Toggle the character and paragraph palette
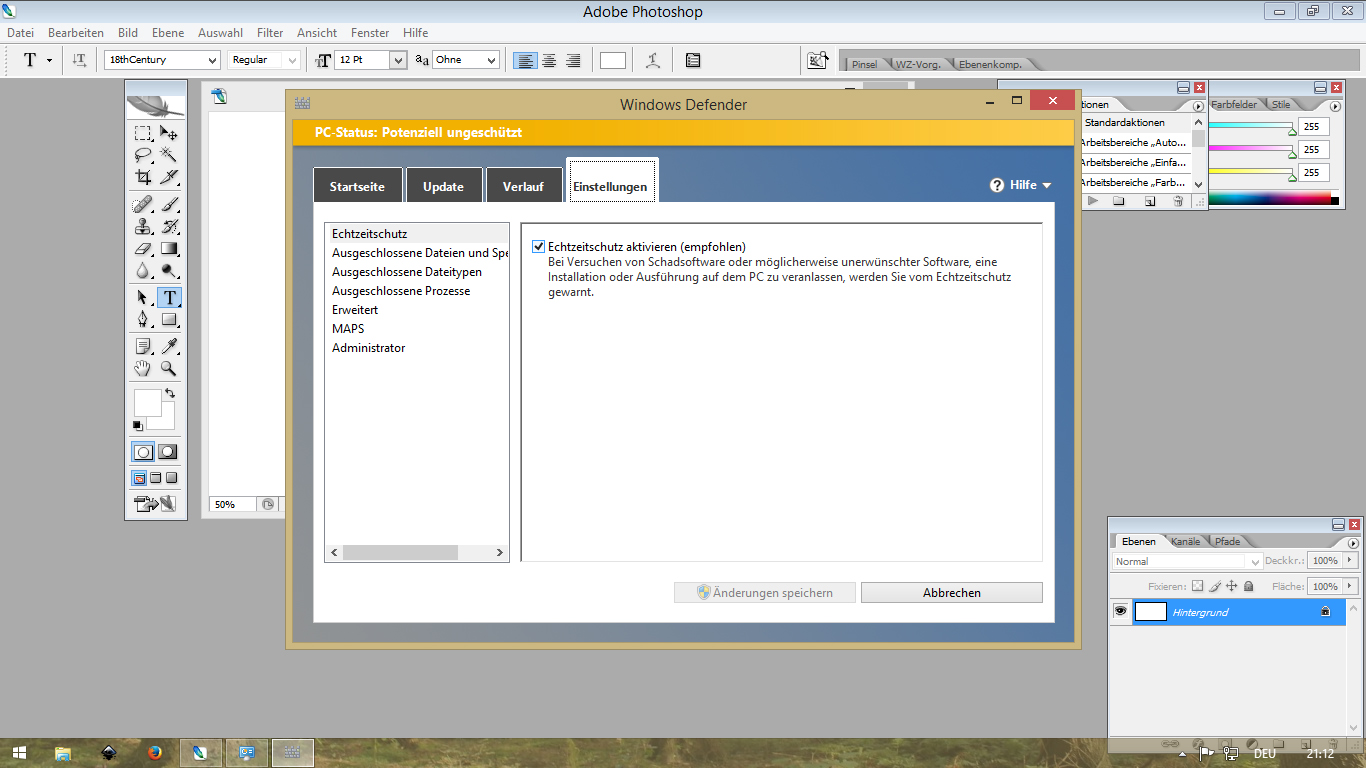Screen dimensions: 1366x768 coord(693,60)
